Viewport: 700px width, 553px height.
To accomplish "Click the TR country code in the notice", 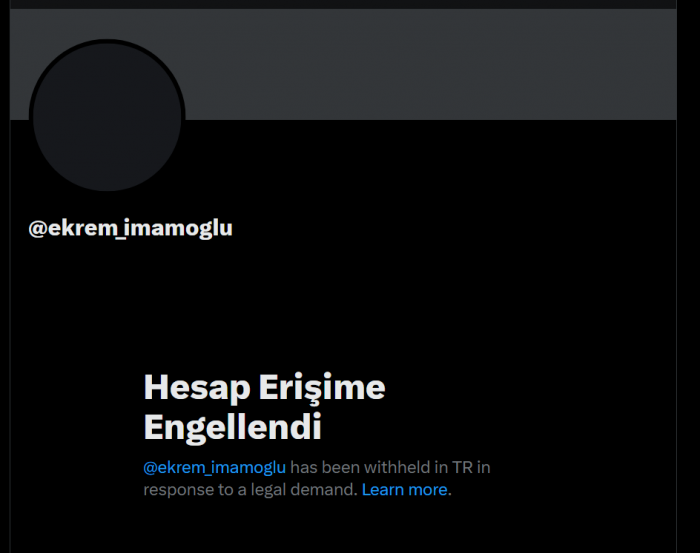I will tap(462, 467).
